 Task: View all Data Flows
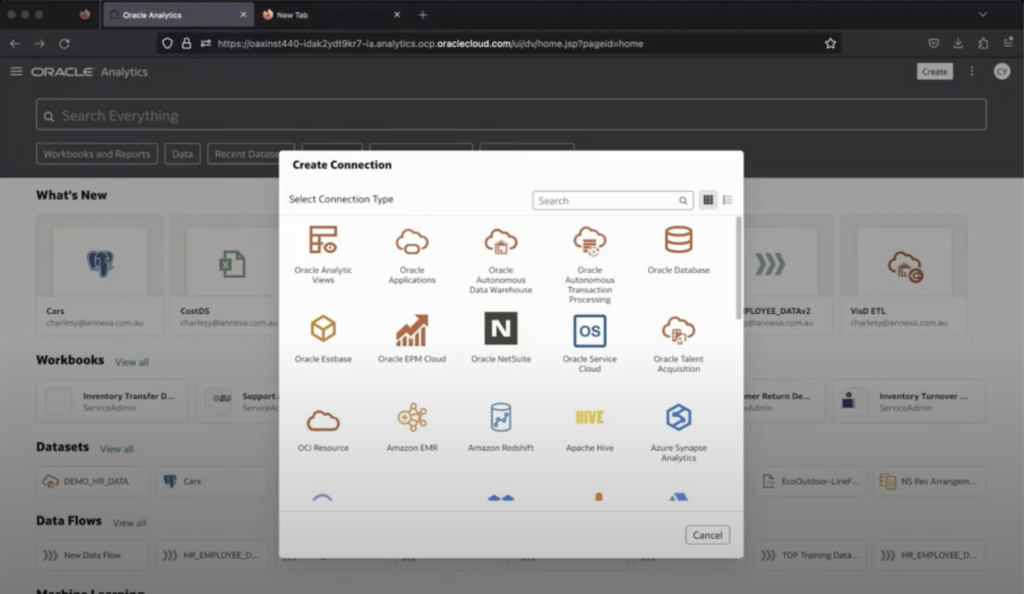coord(129,523)
